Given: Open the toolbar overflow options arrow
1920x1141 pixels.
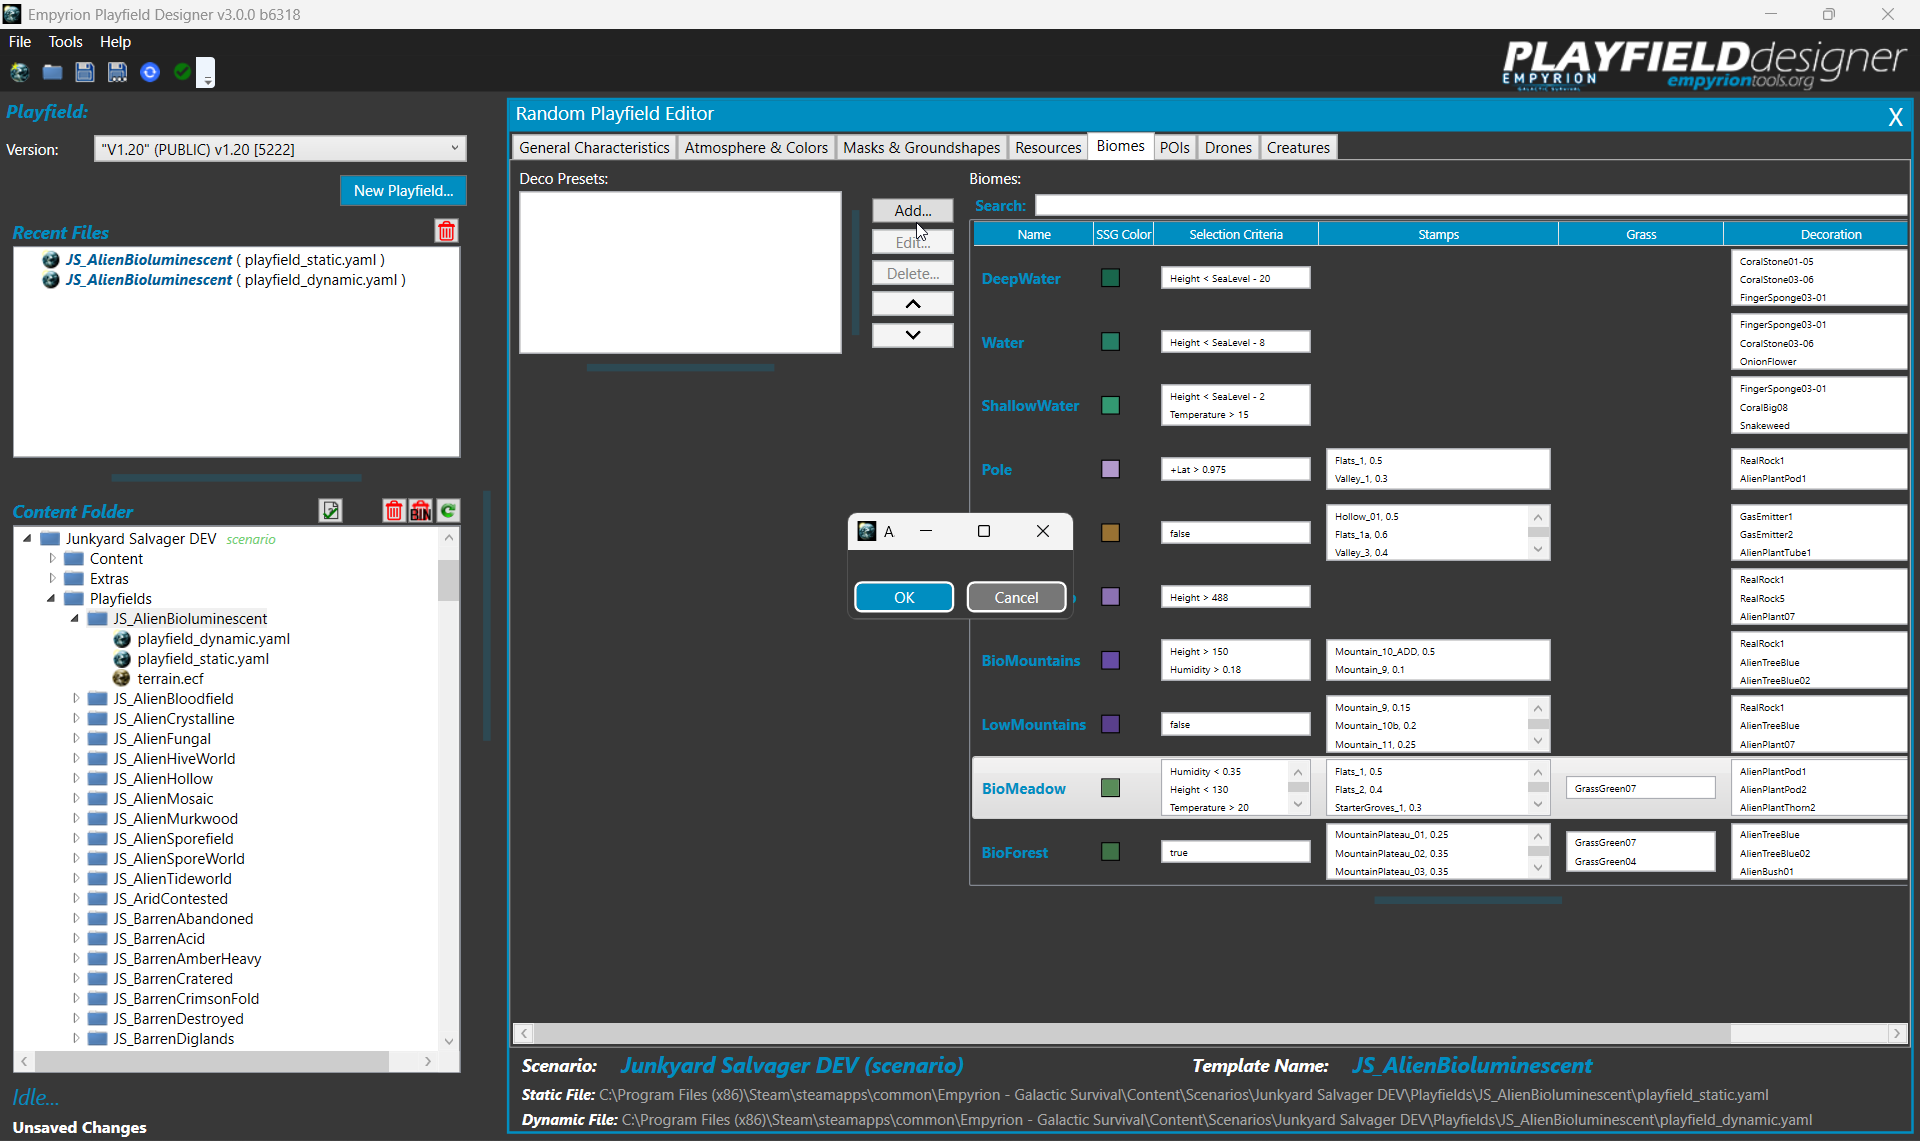Looking at the screenshot, I should [x=206, y=74].
